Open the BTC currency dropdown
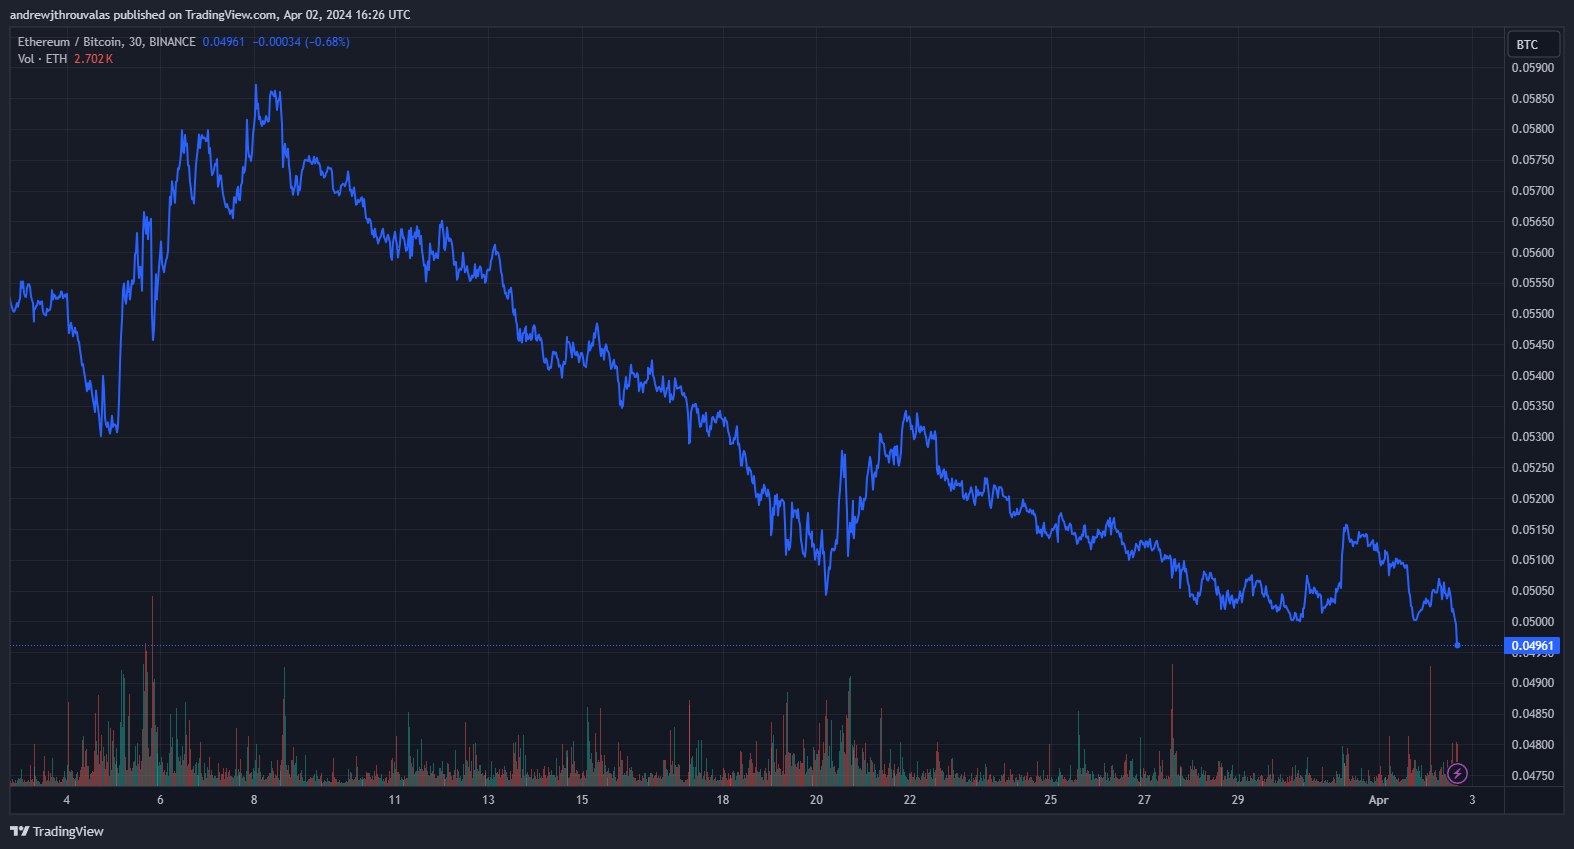Screen dimensions: 1574x849 tap(1534, 44)
